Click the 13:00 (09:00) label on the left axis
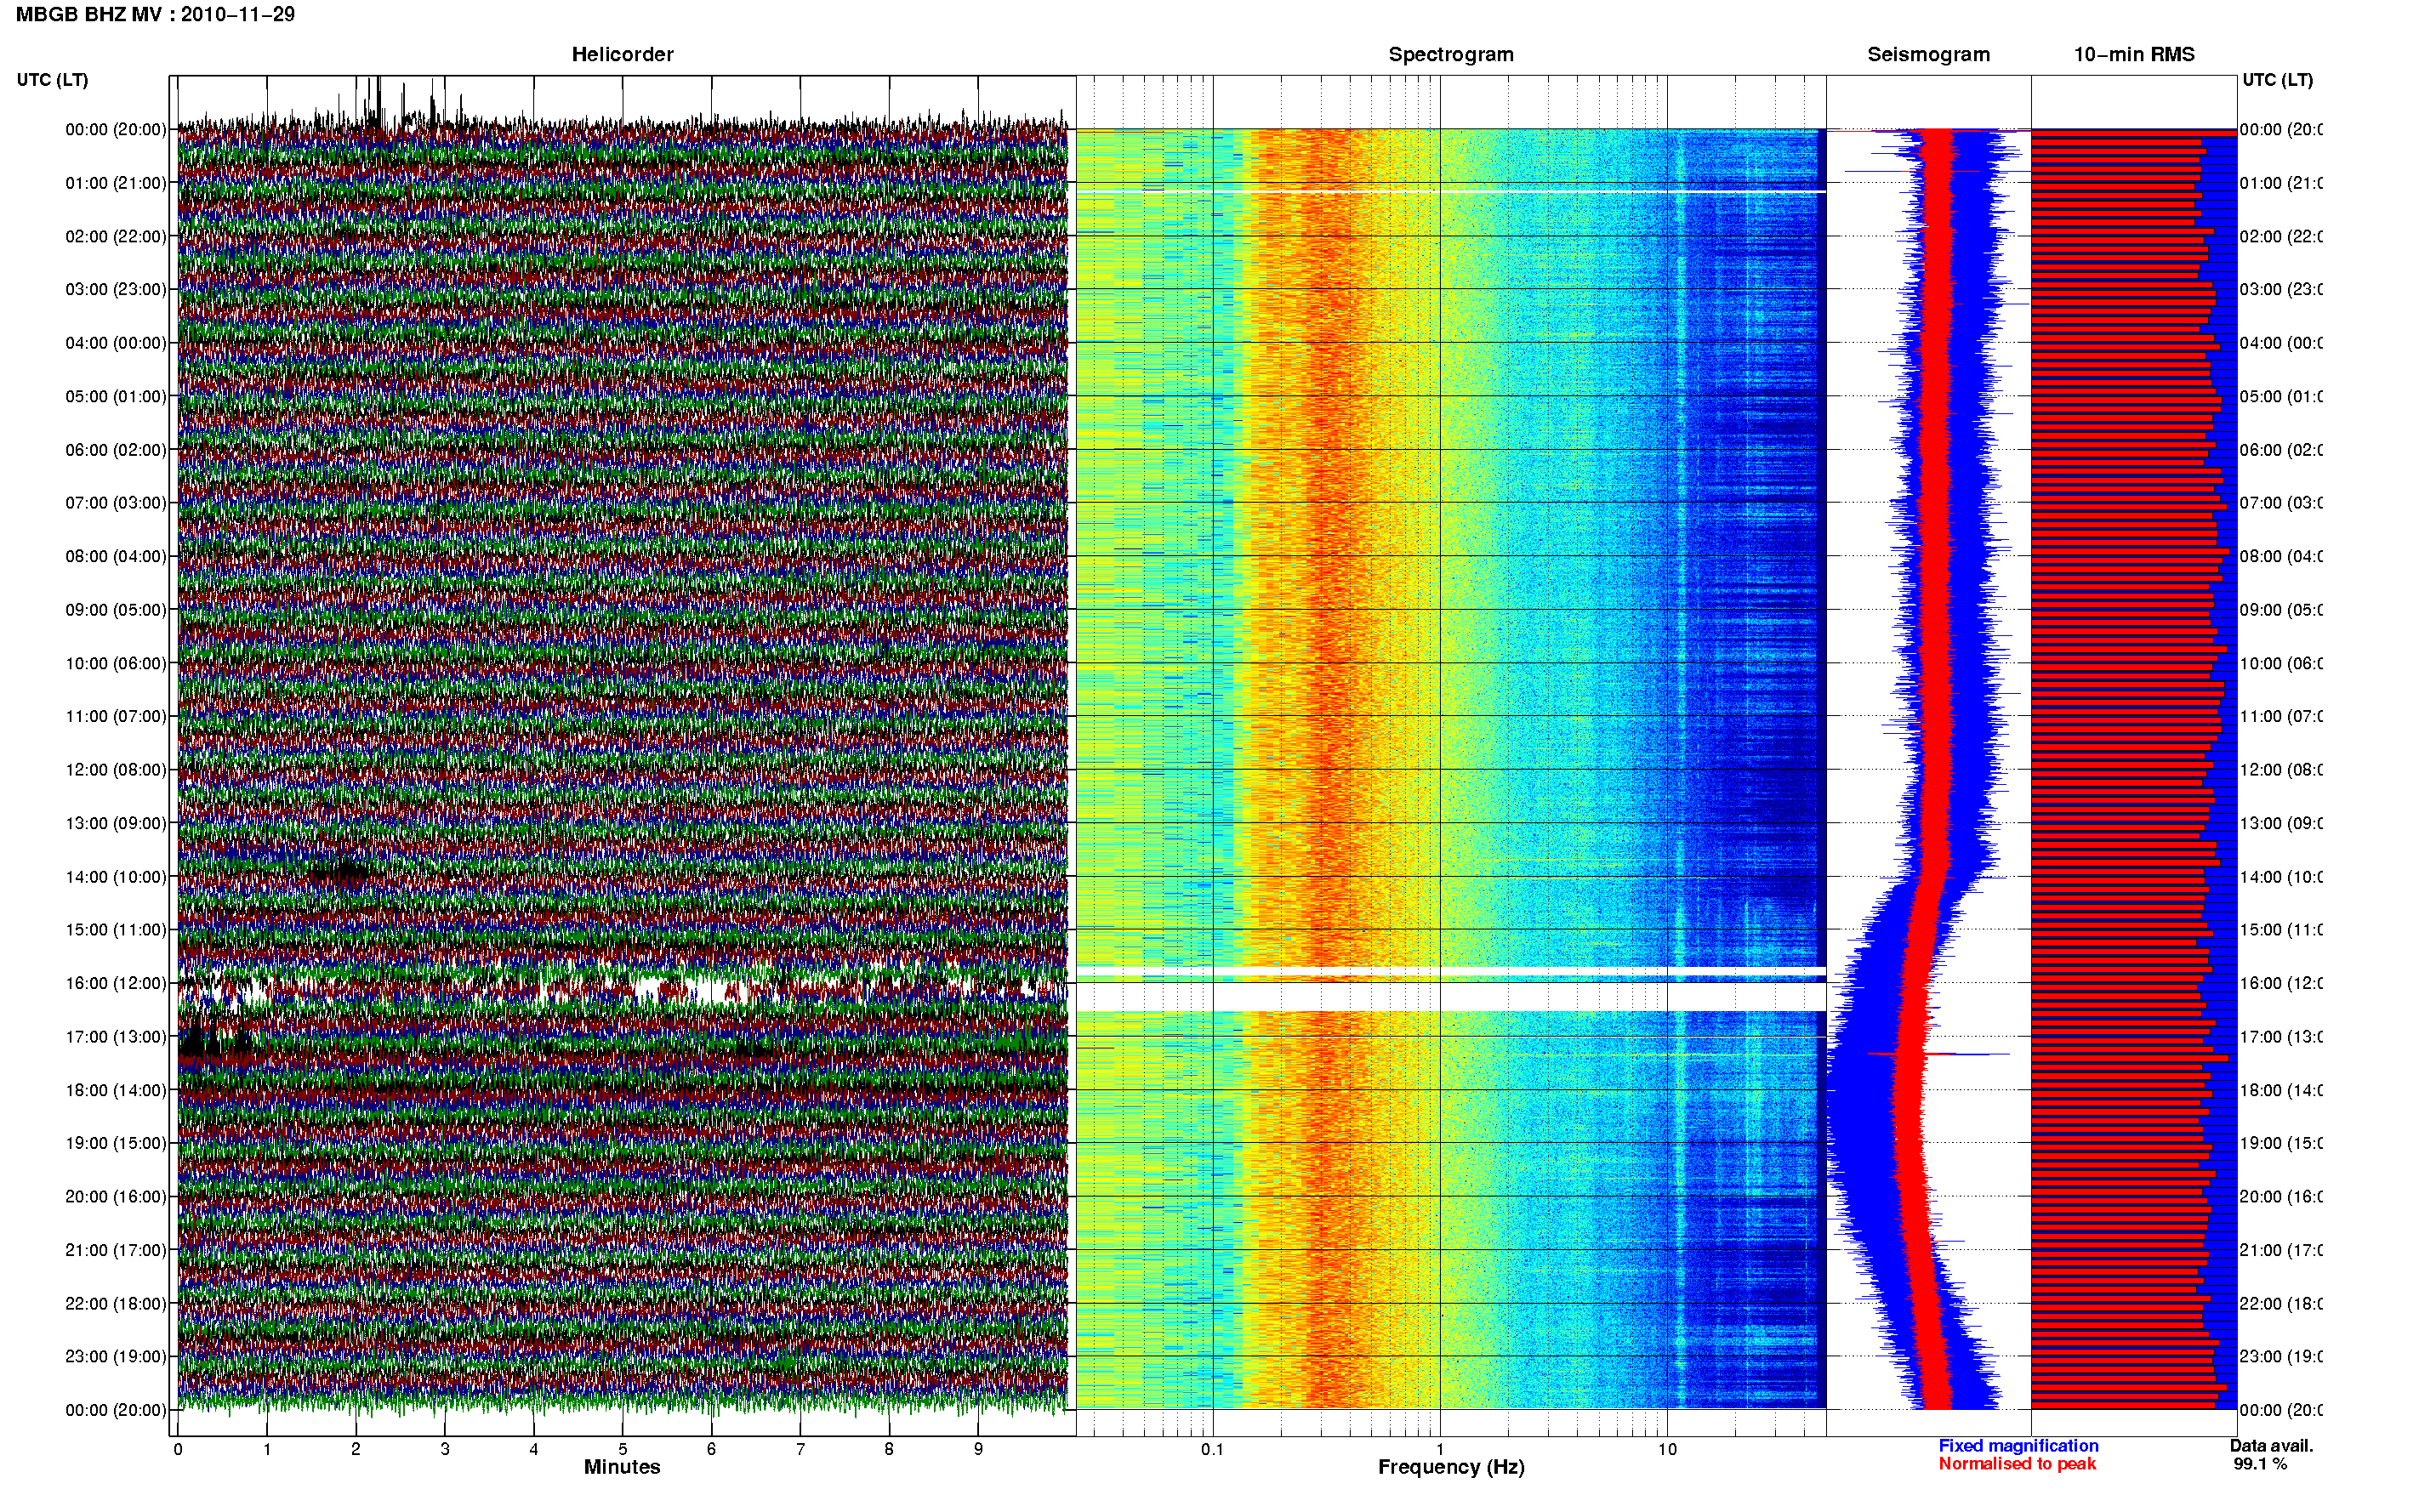This screenshot has height=1512, width=2419. (116, 823)
